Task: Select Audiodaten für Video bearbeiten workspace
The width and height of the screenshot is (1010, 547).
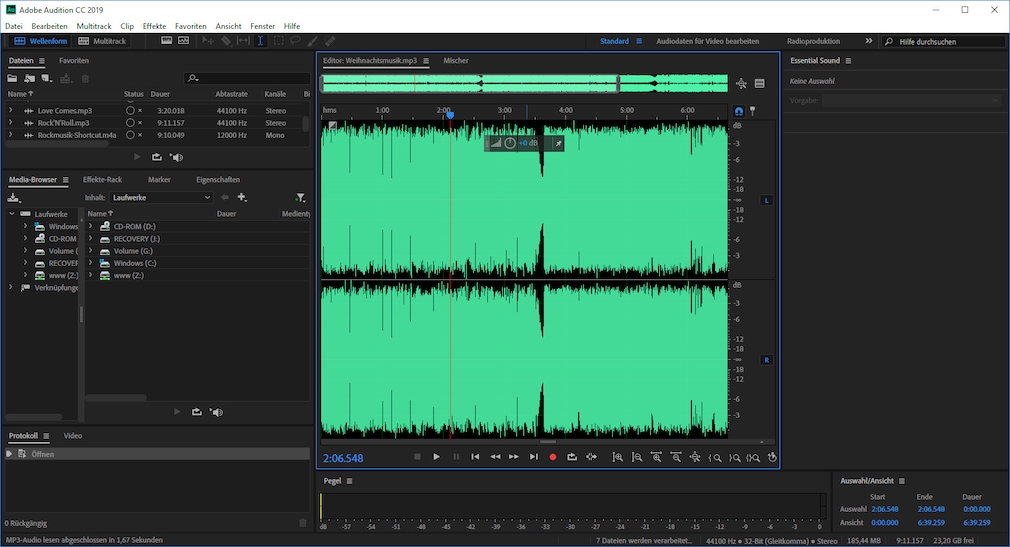Action: click(x=707, y=41)
